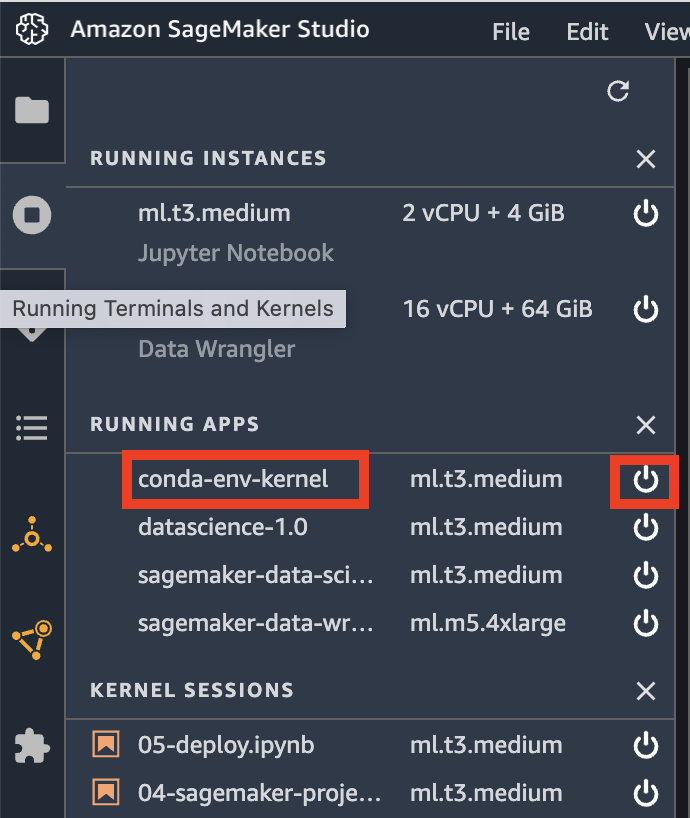Open the File Browser folder icon
Viewport: 690px width, 818px height.
coord(32,110)
